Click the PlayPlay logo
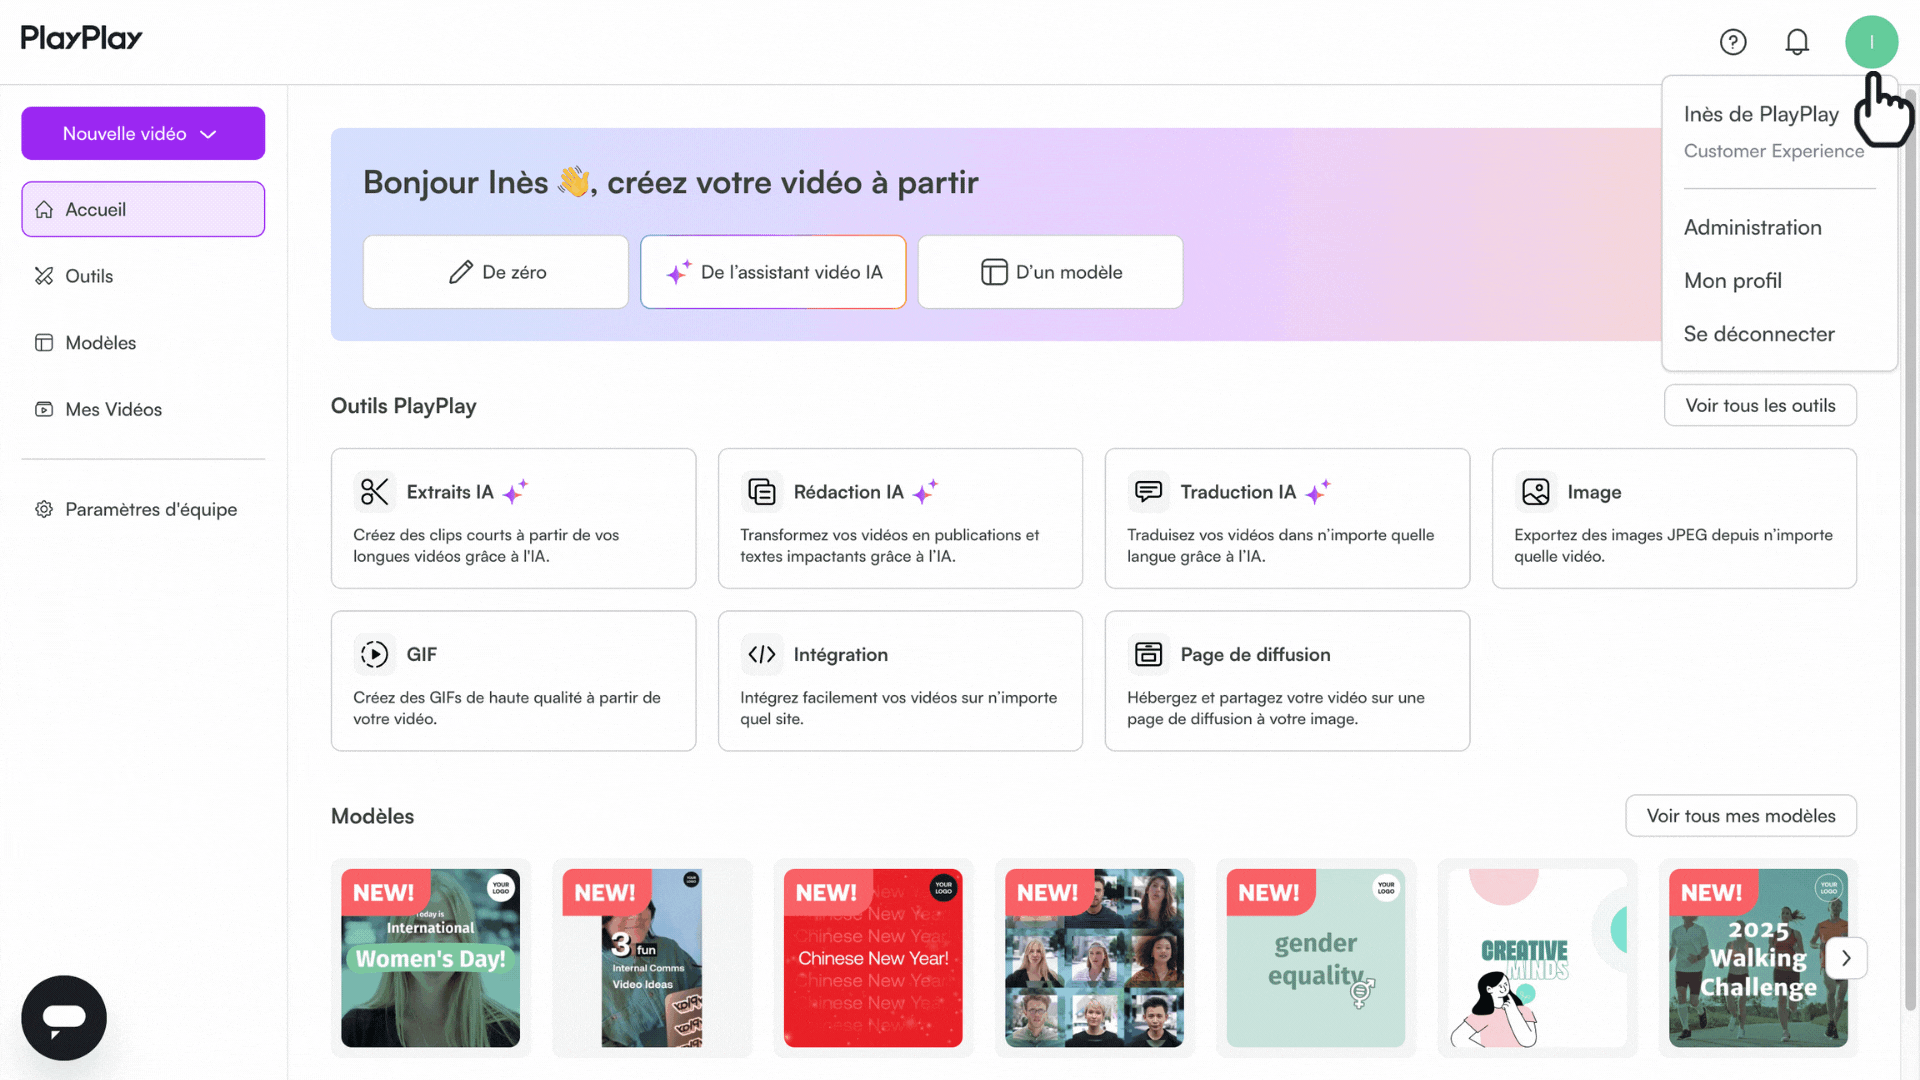 coord(81,38)
